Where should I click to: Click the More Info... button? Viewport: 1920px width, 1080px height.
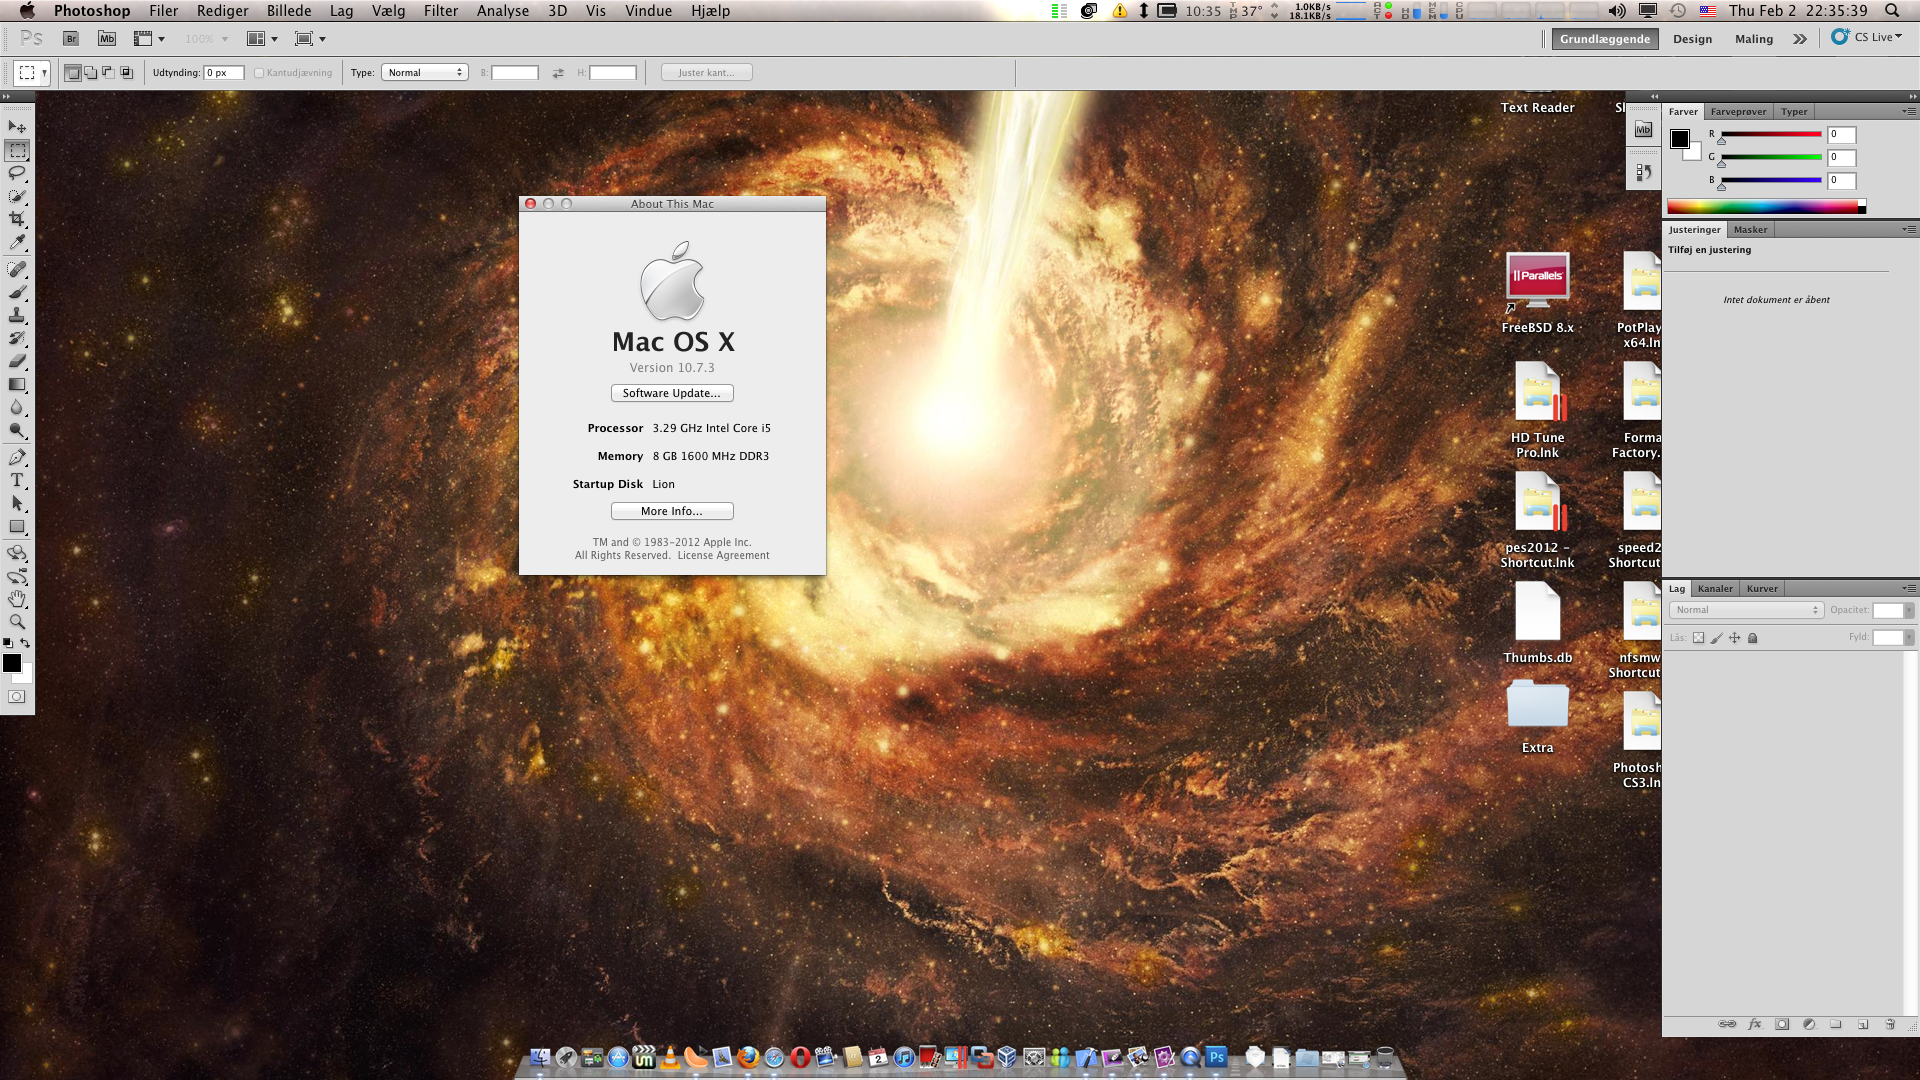point(672,512)
